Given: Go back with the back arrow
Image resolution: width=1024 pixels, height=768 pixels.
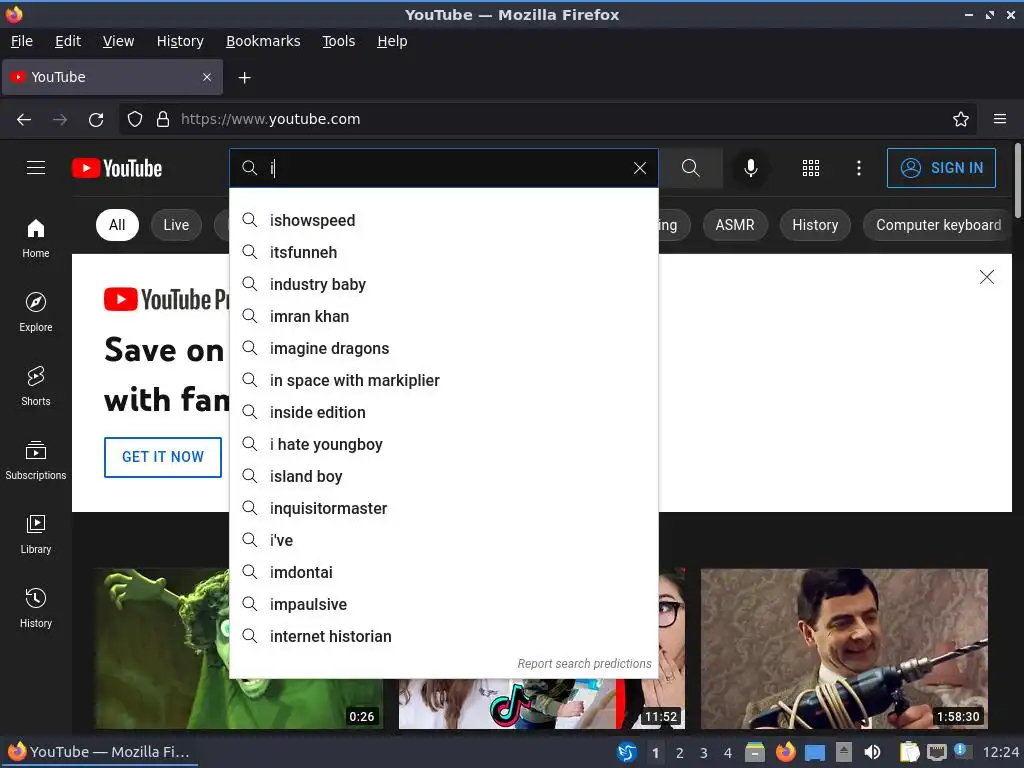Looking at the screenshot, I should click(24, 119).
